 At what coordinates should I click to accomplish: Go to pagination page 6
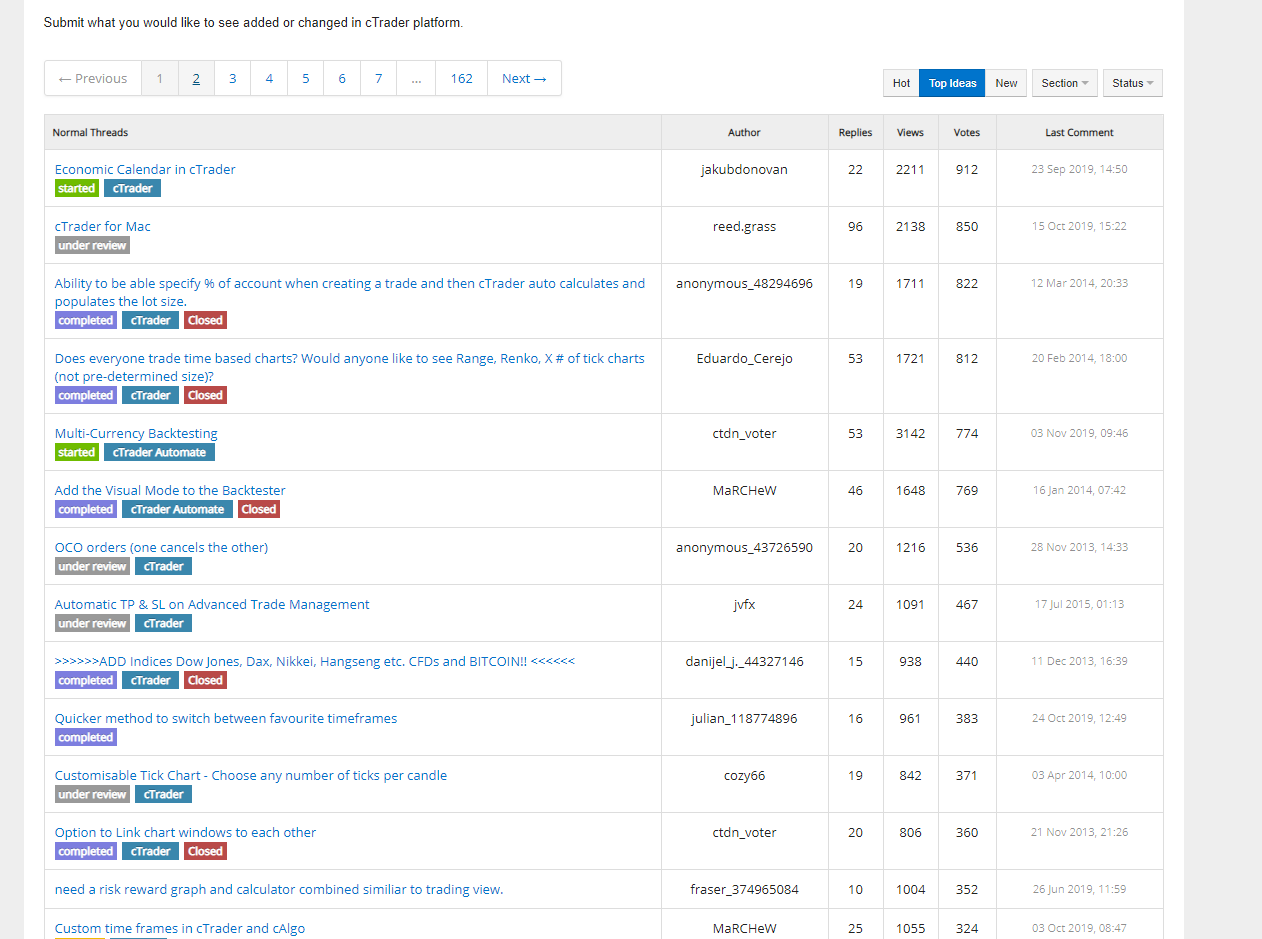point(342,78)
